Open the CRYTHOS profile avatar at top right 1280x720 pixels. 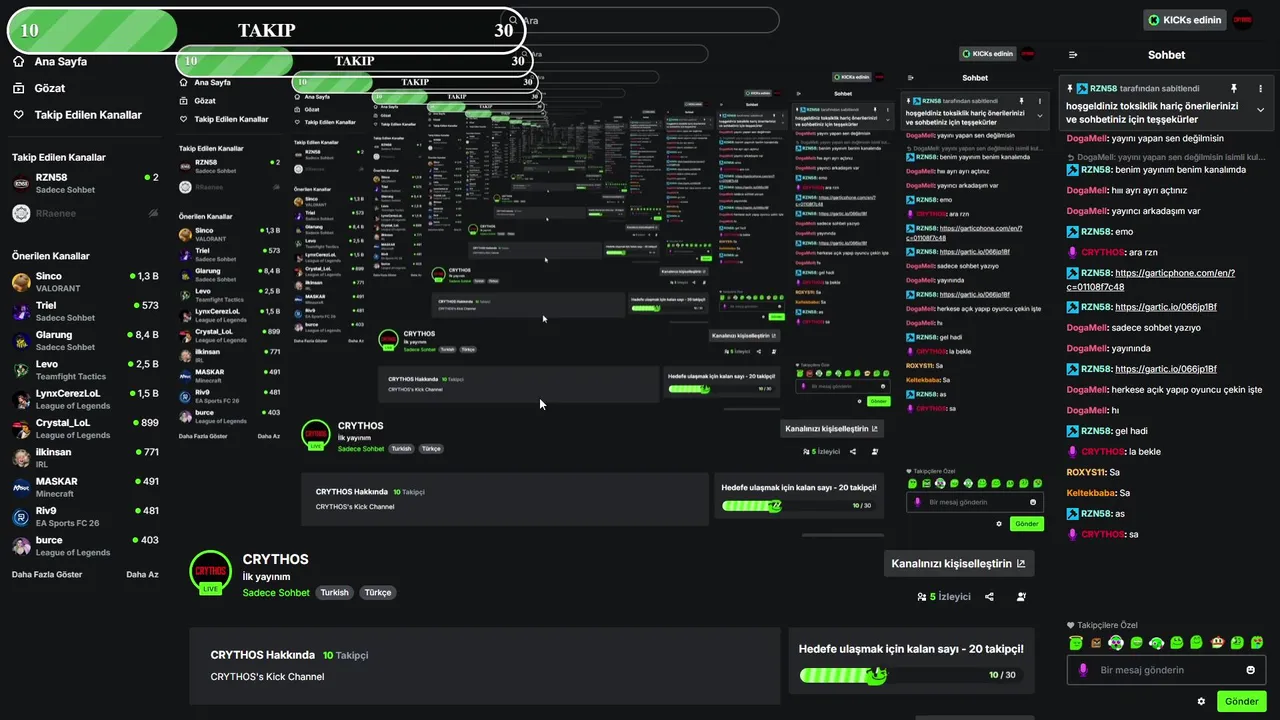click(x=1242, y=20)
